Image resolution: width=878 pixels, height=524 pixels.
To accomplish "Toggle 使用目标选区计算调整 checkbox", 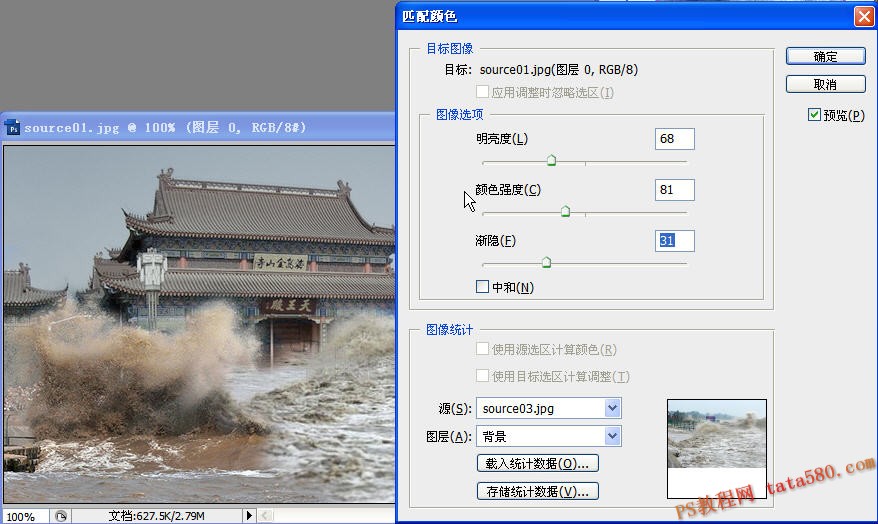I will pos(482,376).
